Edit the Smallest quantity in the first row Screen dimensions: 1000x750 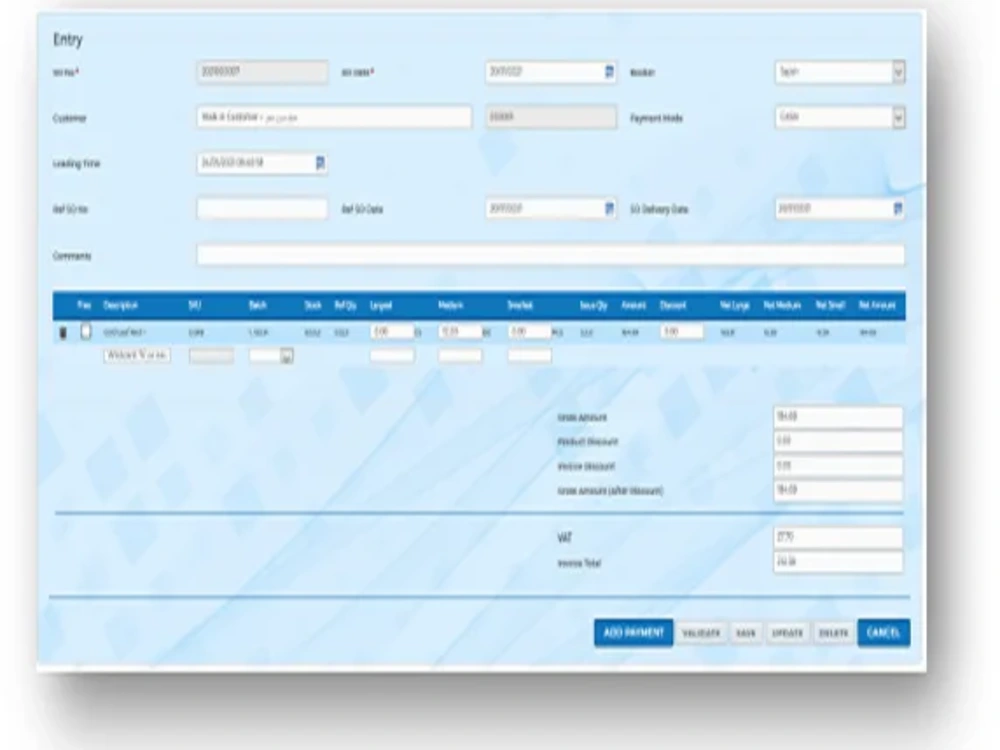coord(529,332)
